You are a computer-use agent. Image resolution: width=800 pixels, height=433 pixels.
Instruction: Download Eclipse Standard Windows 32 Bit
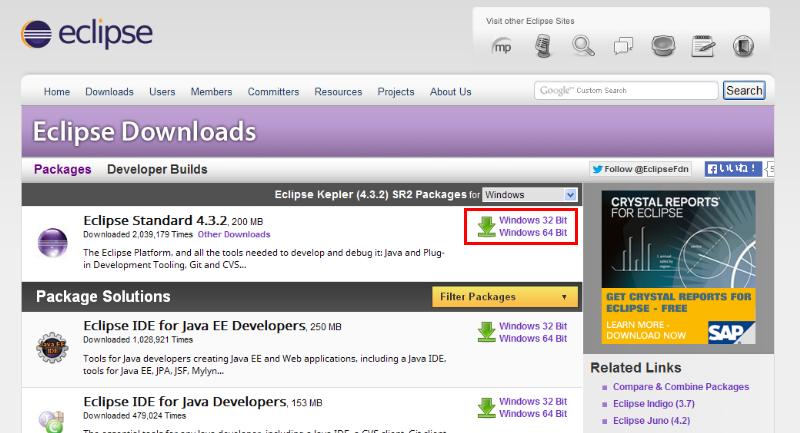pos(533,220)
